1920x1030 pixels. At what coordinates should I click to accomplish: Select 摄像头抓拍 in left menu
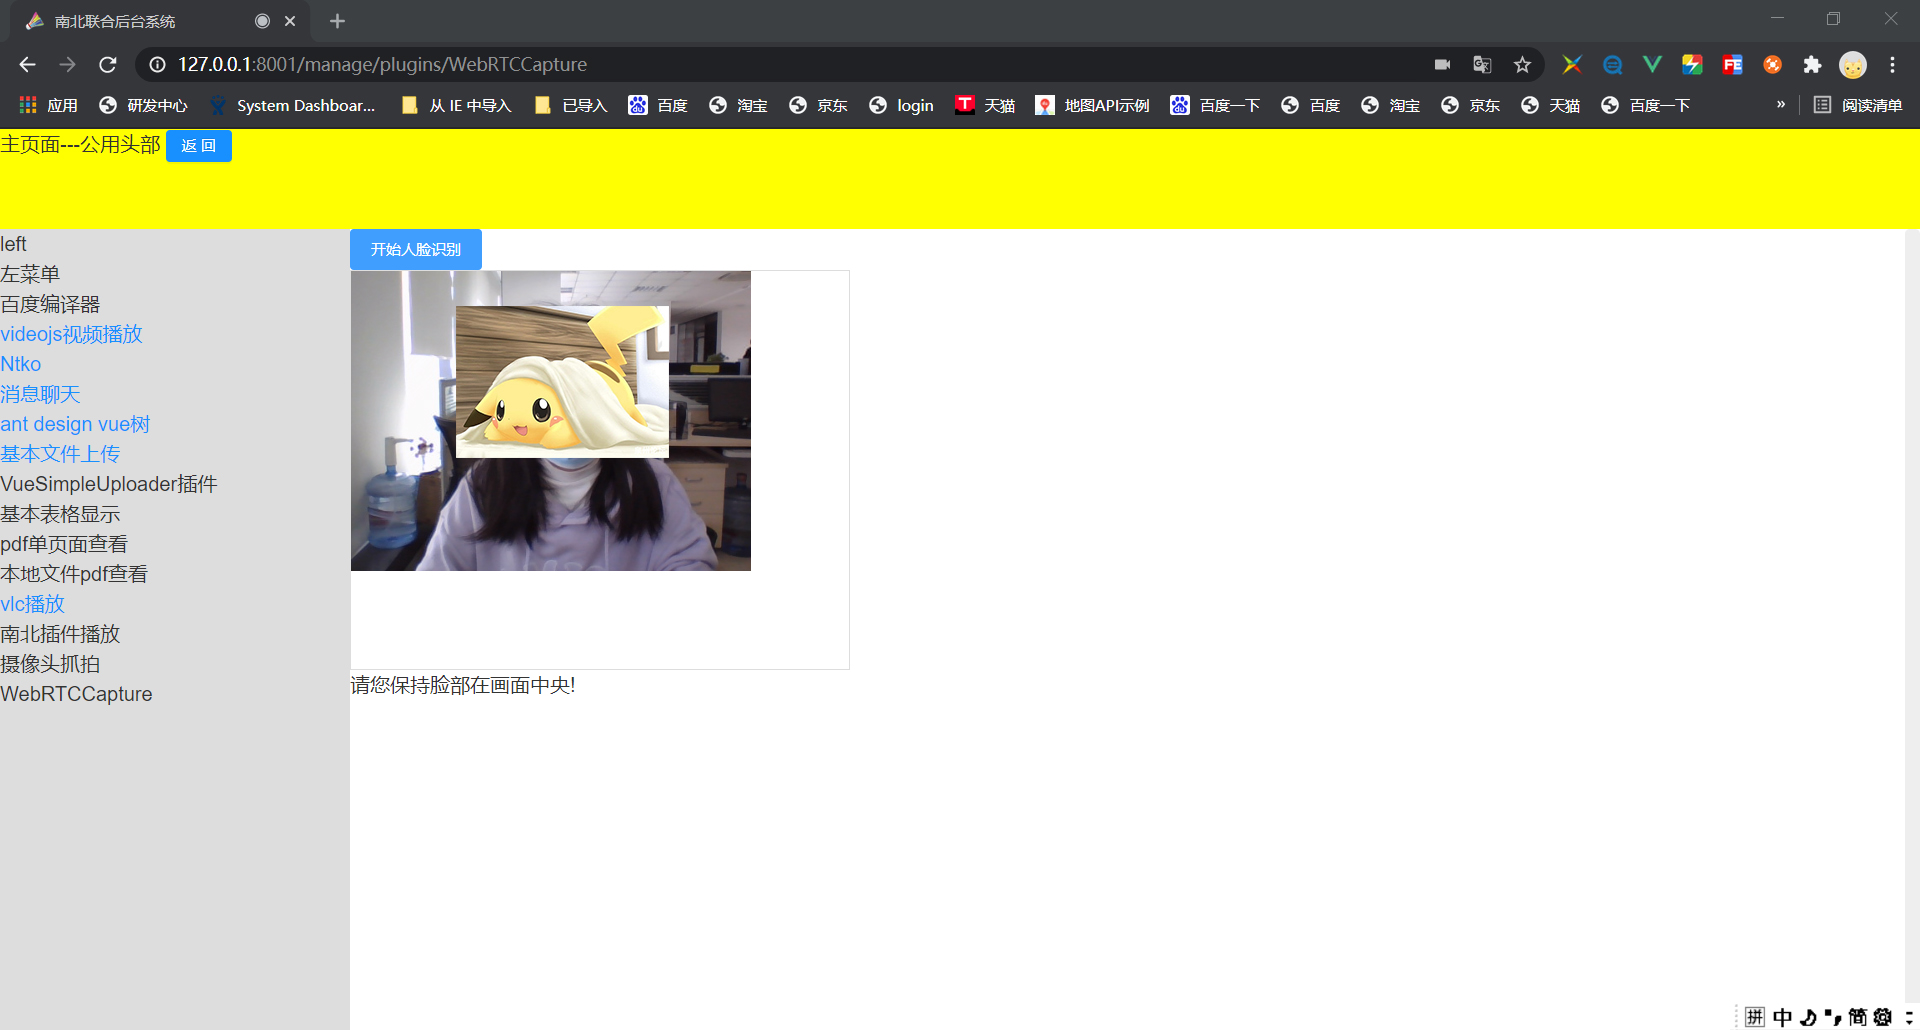tap(50, 664)
